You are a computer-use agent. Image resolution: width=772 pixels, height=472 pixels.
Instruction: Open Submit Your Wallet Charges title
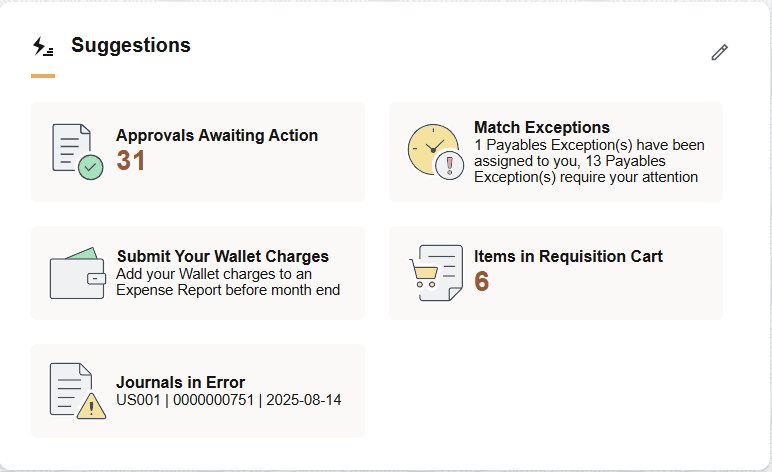223,256
